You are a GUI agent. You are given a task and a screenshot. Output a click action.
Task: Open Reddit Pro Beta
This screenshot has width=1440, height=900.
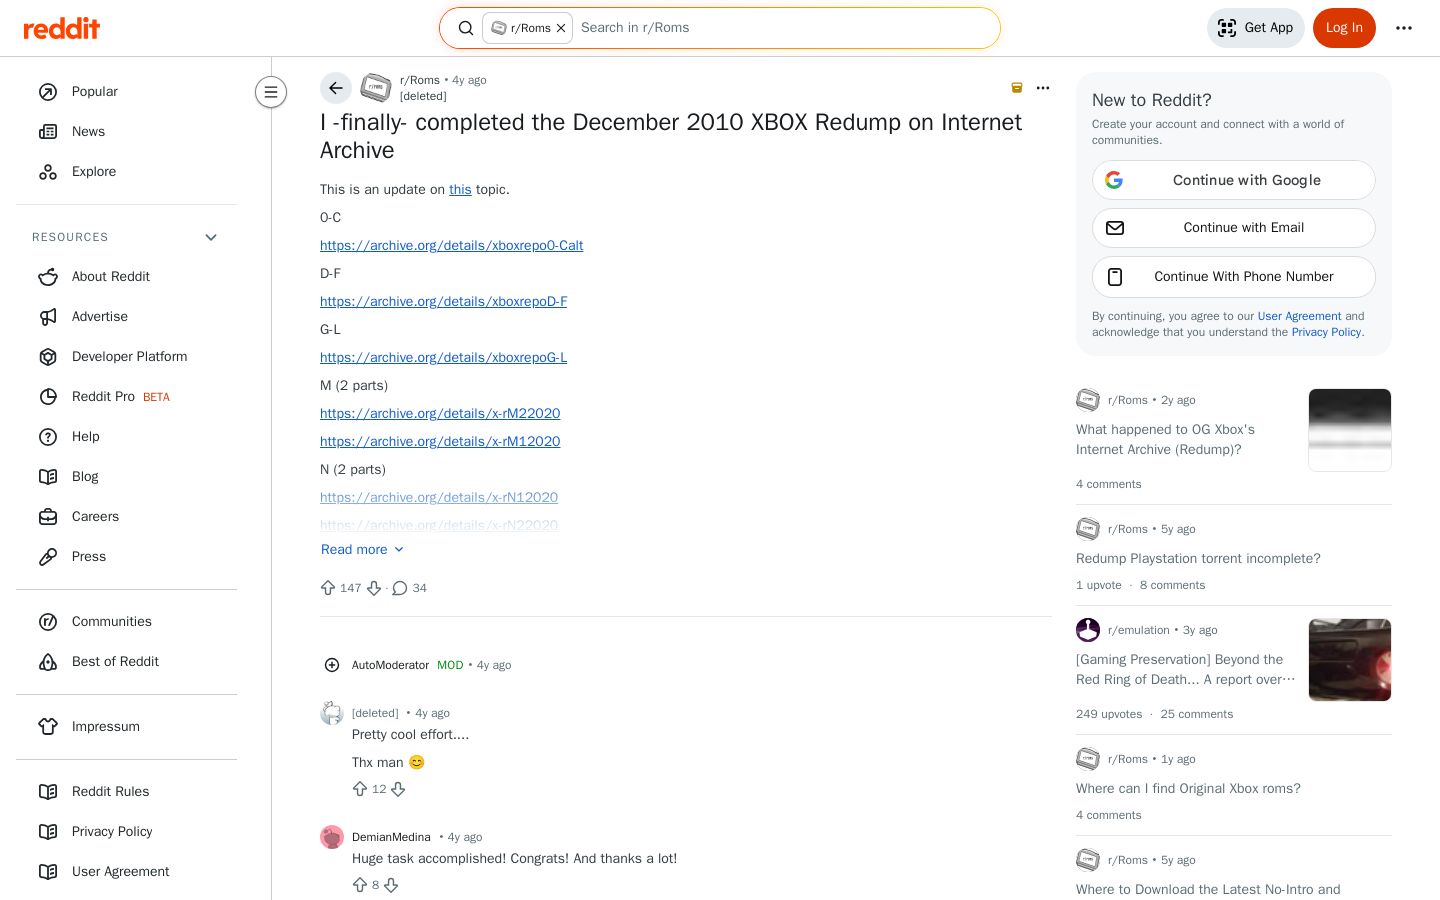click(126, 397)
